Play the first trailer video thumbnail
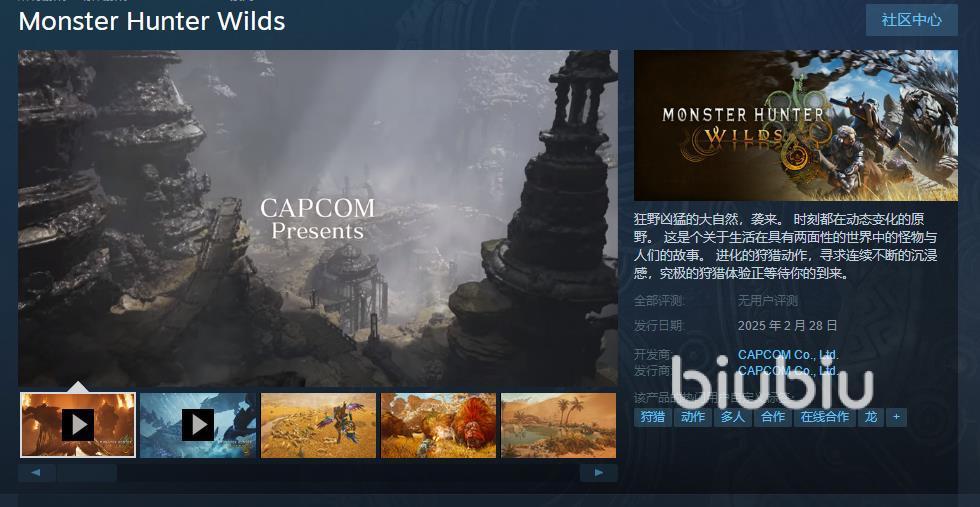 [x=78, y=425]
